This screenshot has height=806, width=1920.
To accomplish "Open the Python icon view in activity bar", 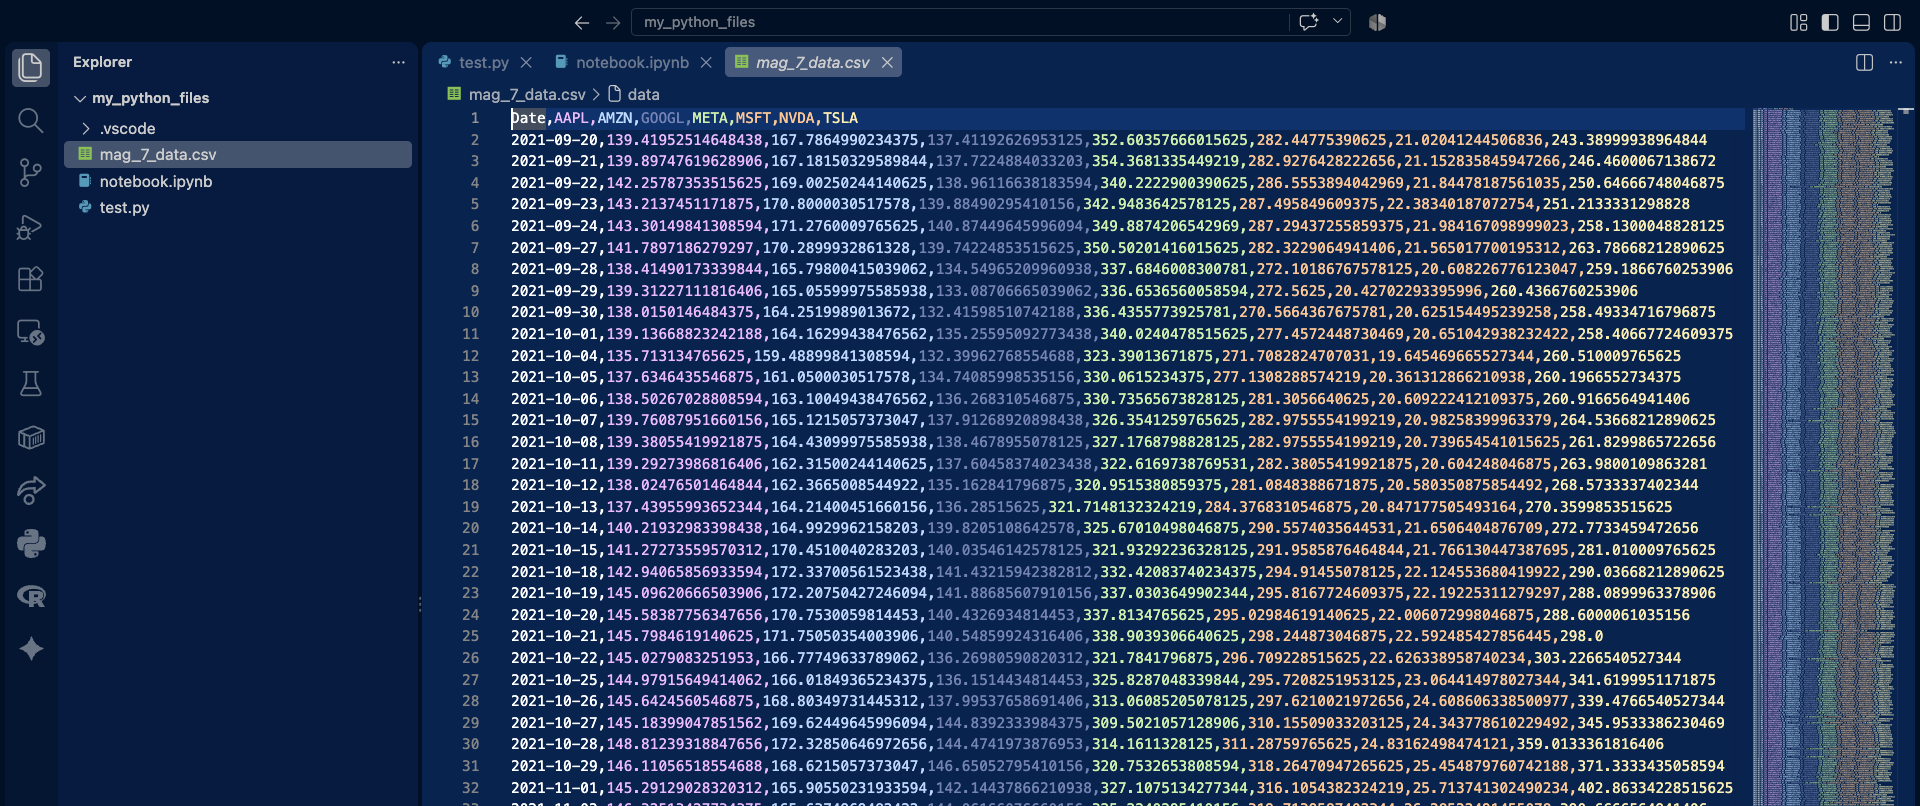I will click(31, 543).
